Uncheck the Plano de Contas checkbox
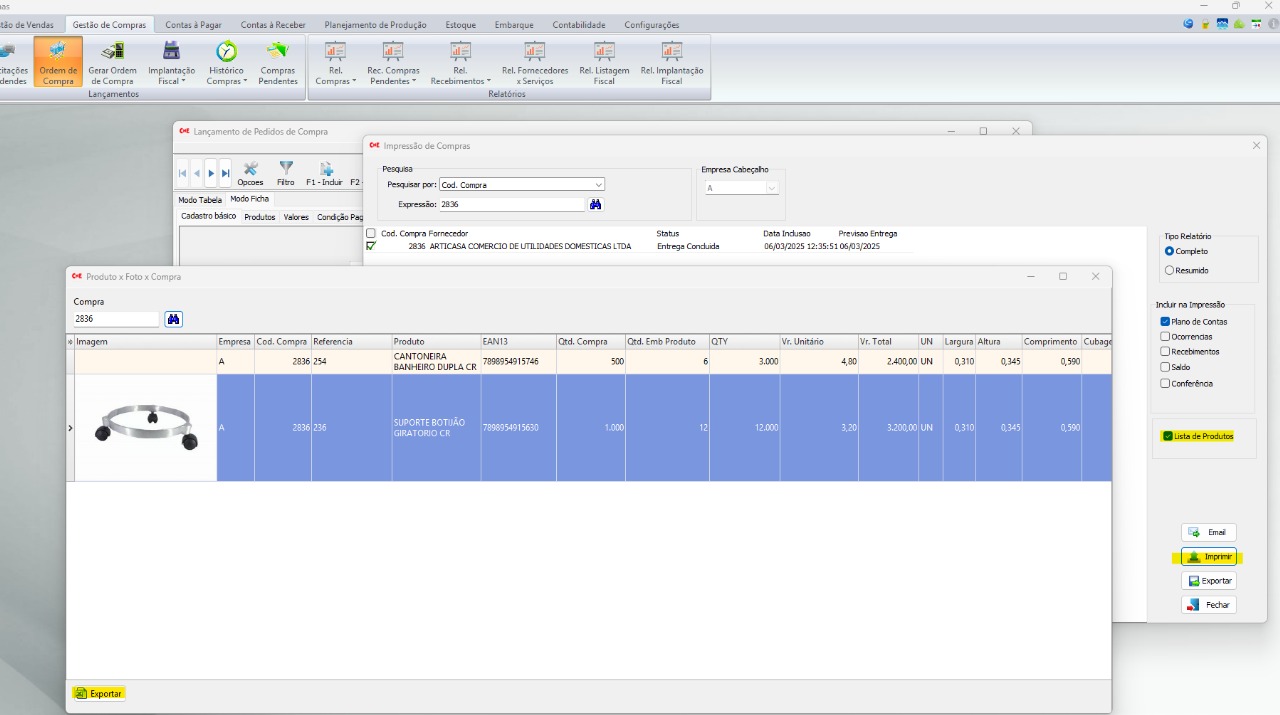This screenshot has height=715, width=1280. point(1165,322)
